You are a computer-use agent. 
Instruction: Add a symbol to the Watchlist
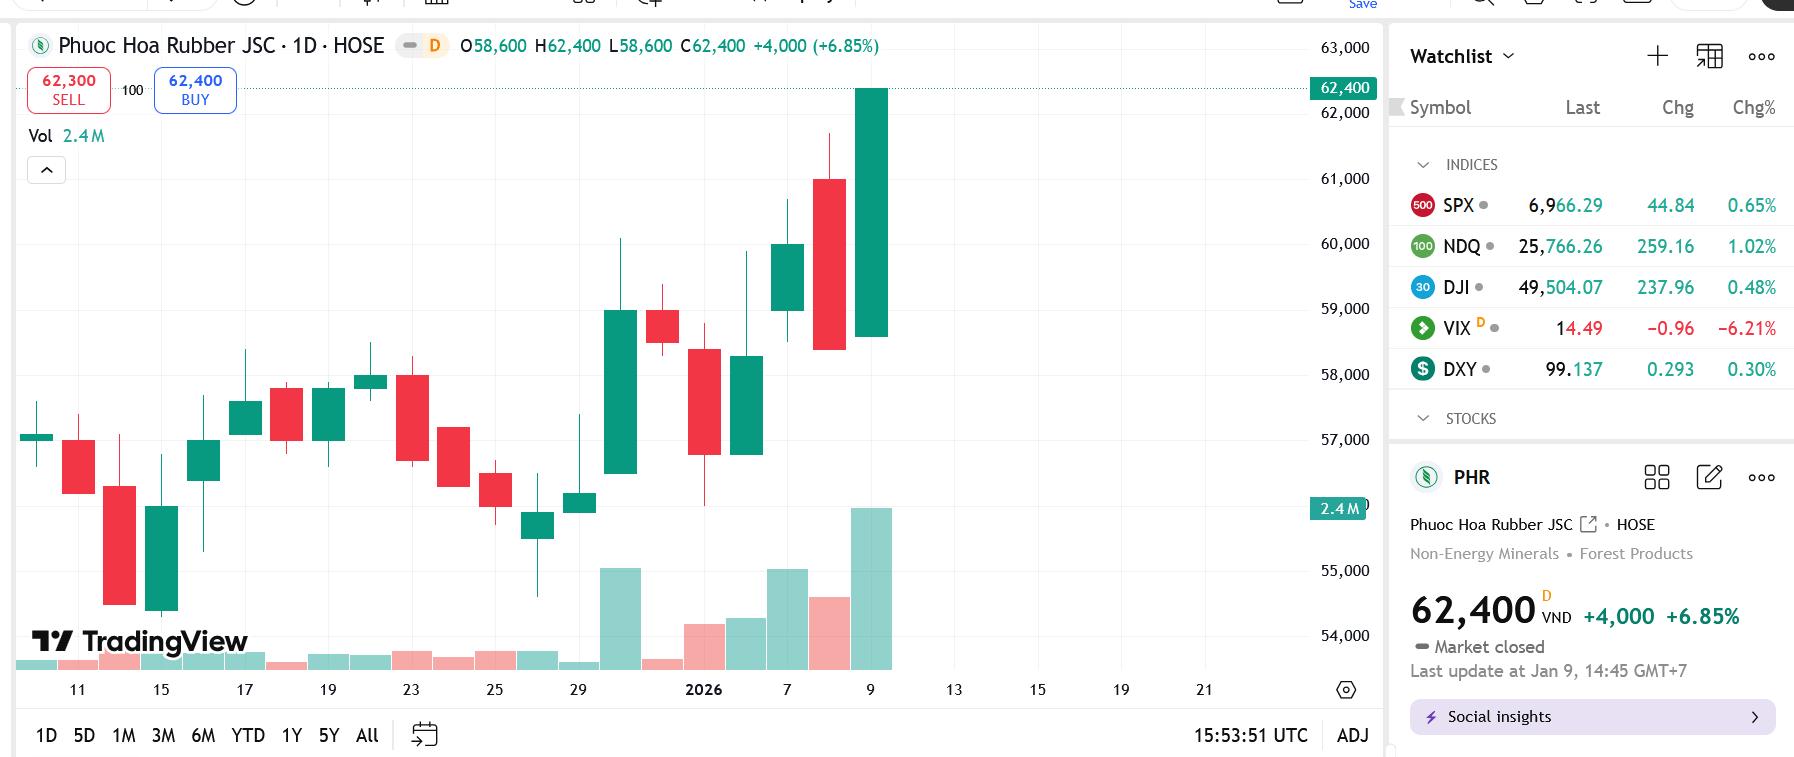[1657, 56]
